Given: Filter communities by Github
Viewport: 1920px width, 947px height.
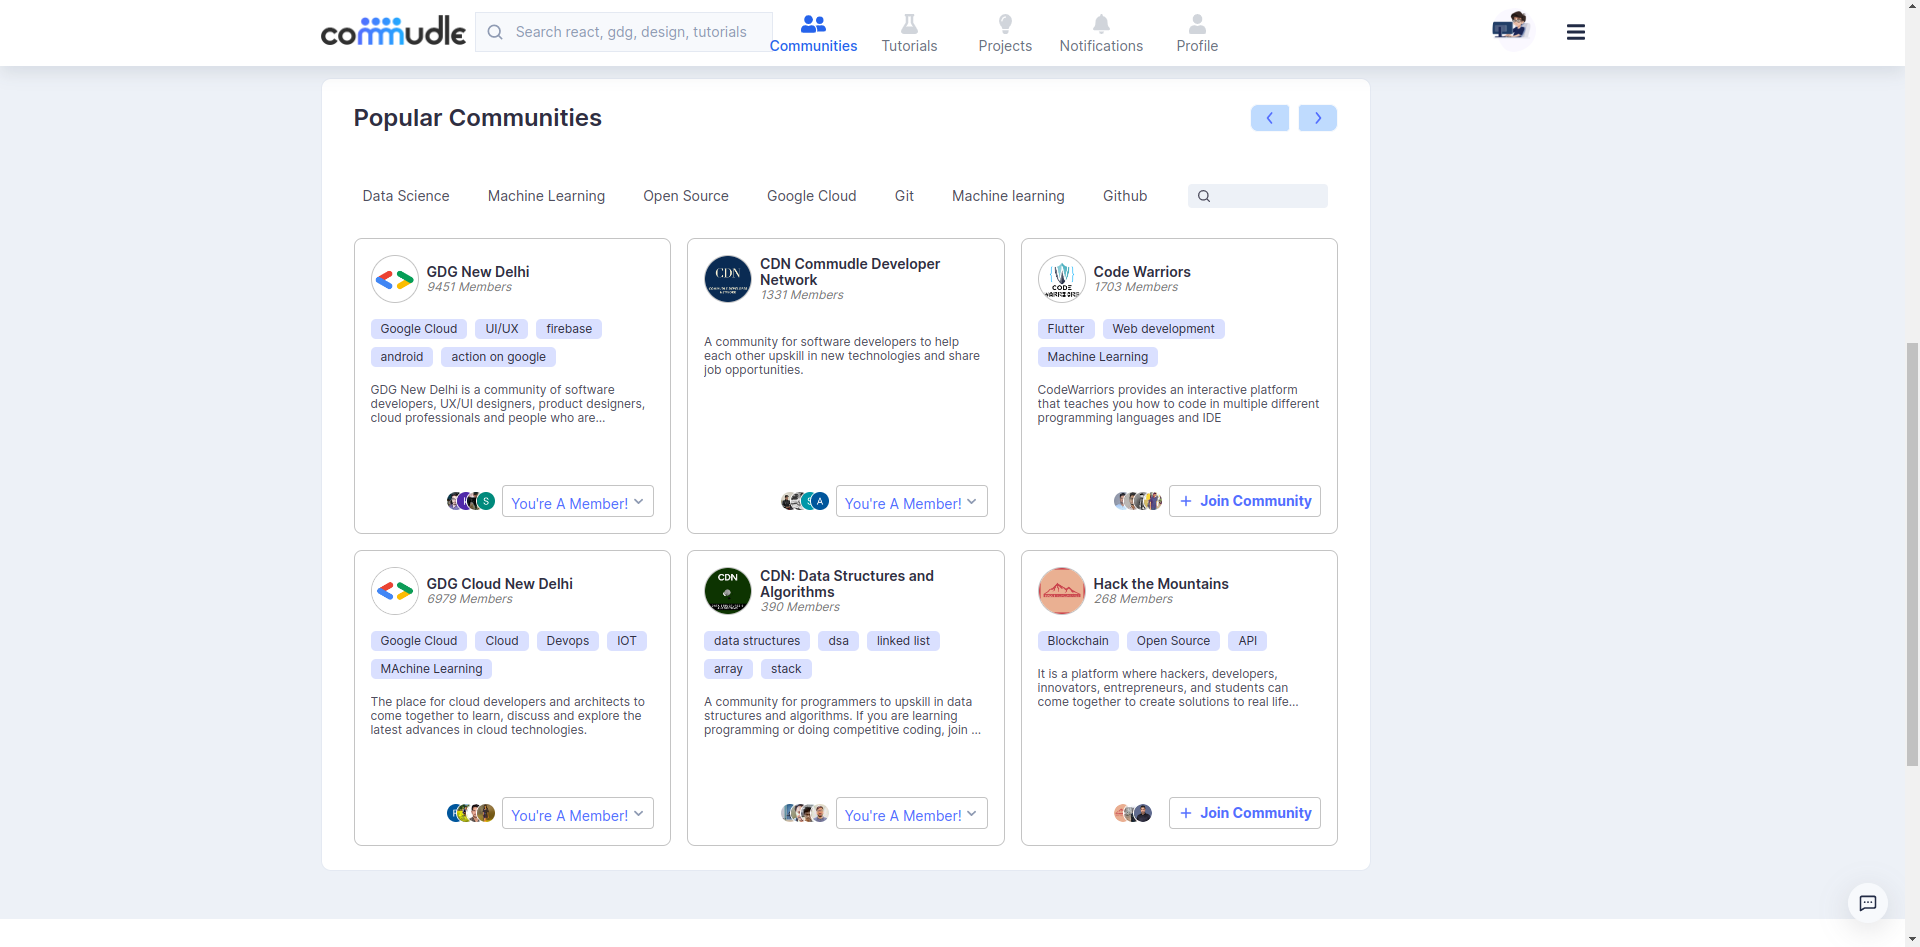Looking at the screenshot, I should click(x=1125, y=196).
